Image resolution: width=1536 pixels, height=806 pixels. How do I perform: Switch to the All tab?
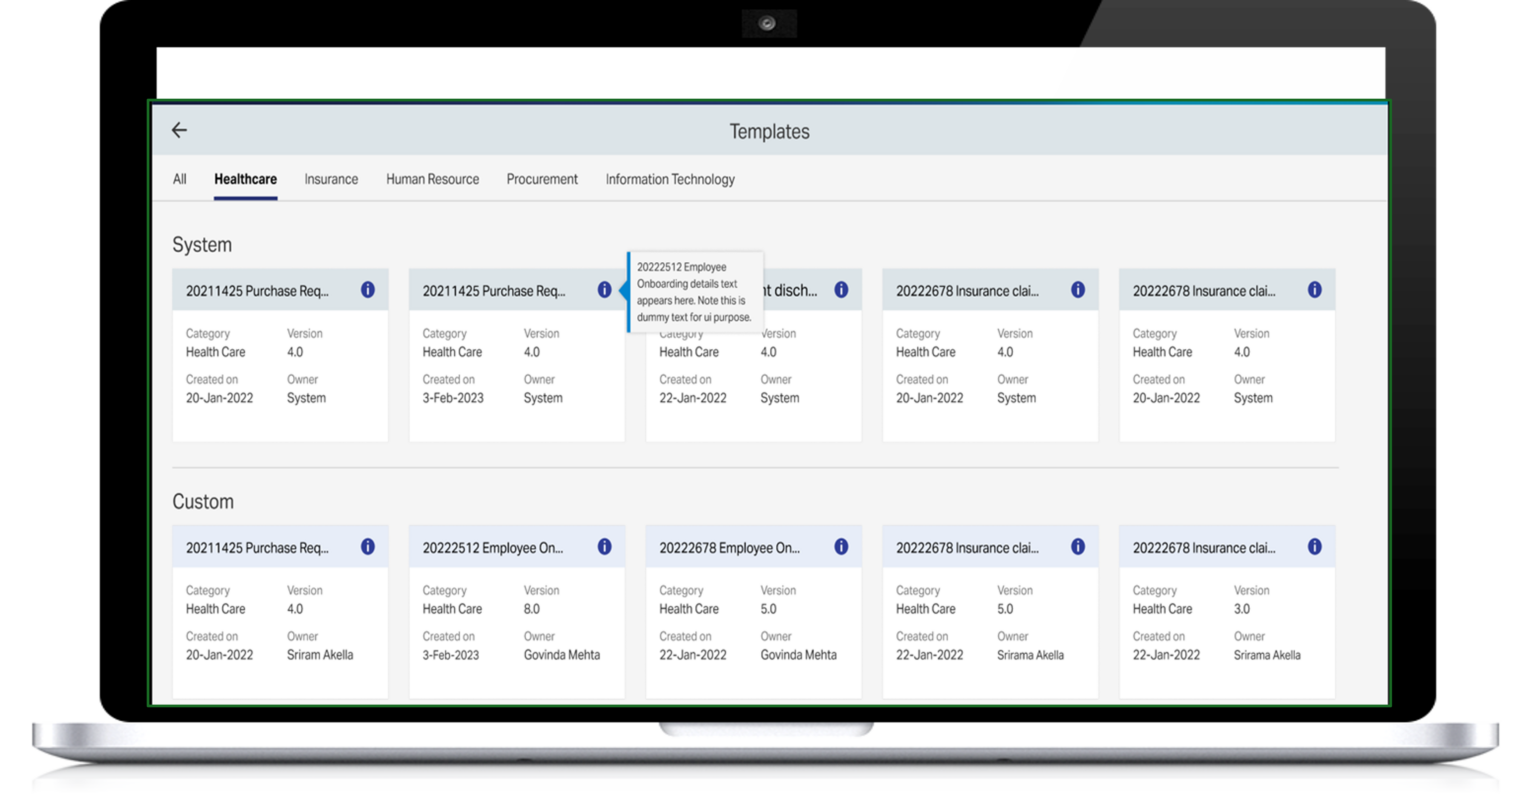179,179
